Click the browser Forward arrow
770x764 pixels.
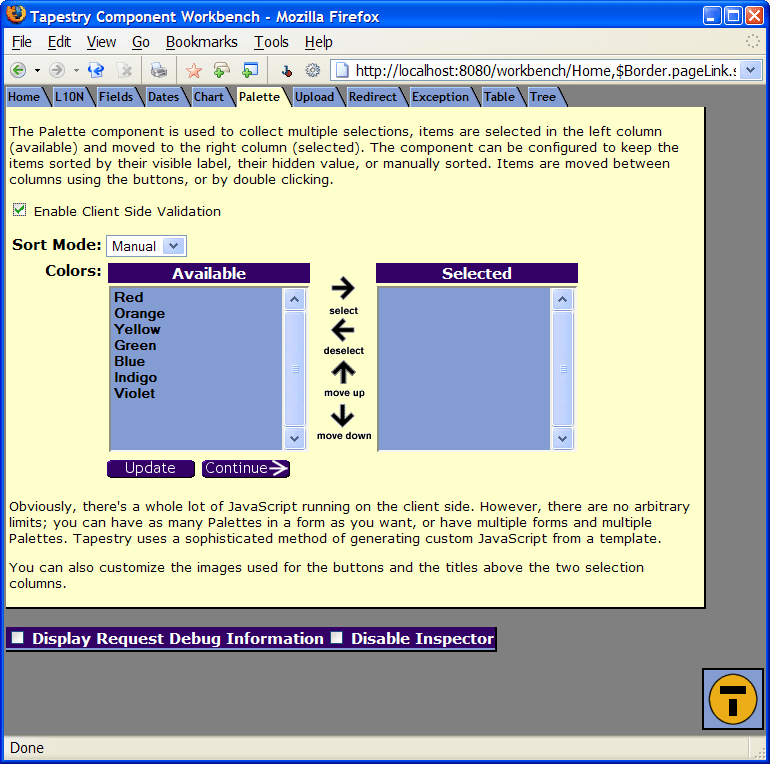[x=57, y=70]
